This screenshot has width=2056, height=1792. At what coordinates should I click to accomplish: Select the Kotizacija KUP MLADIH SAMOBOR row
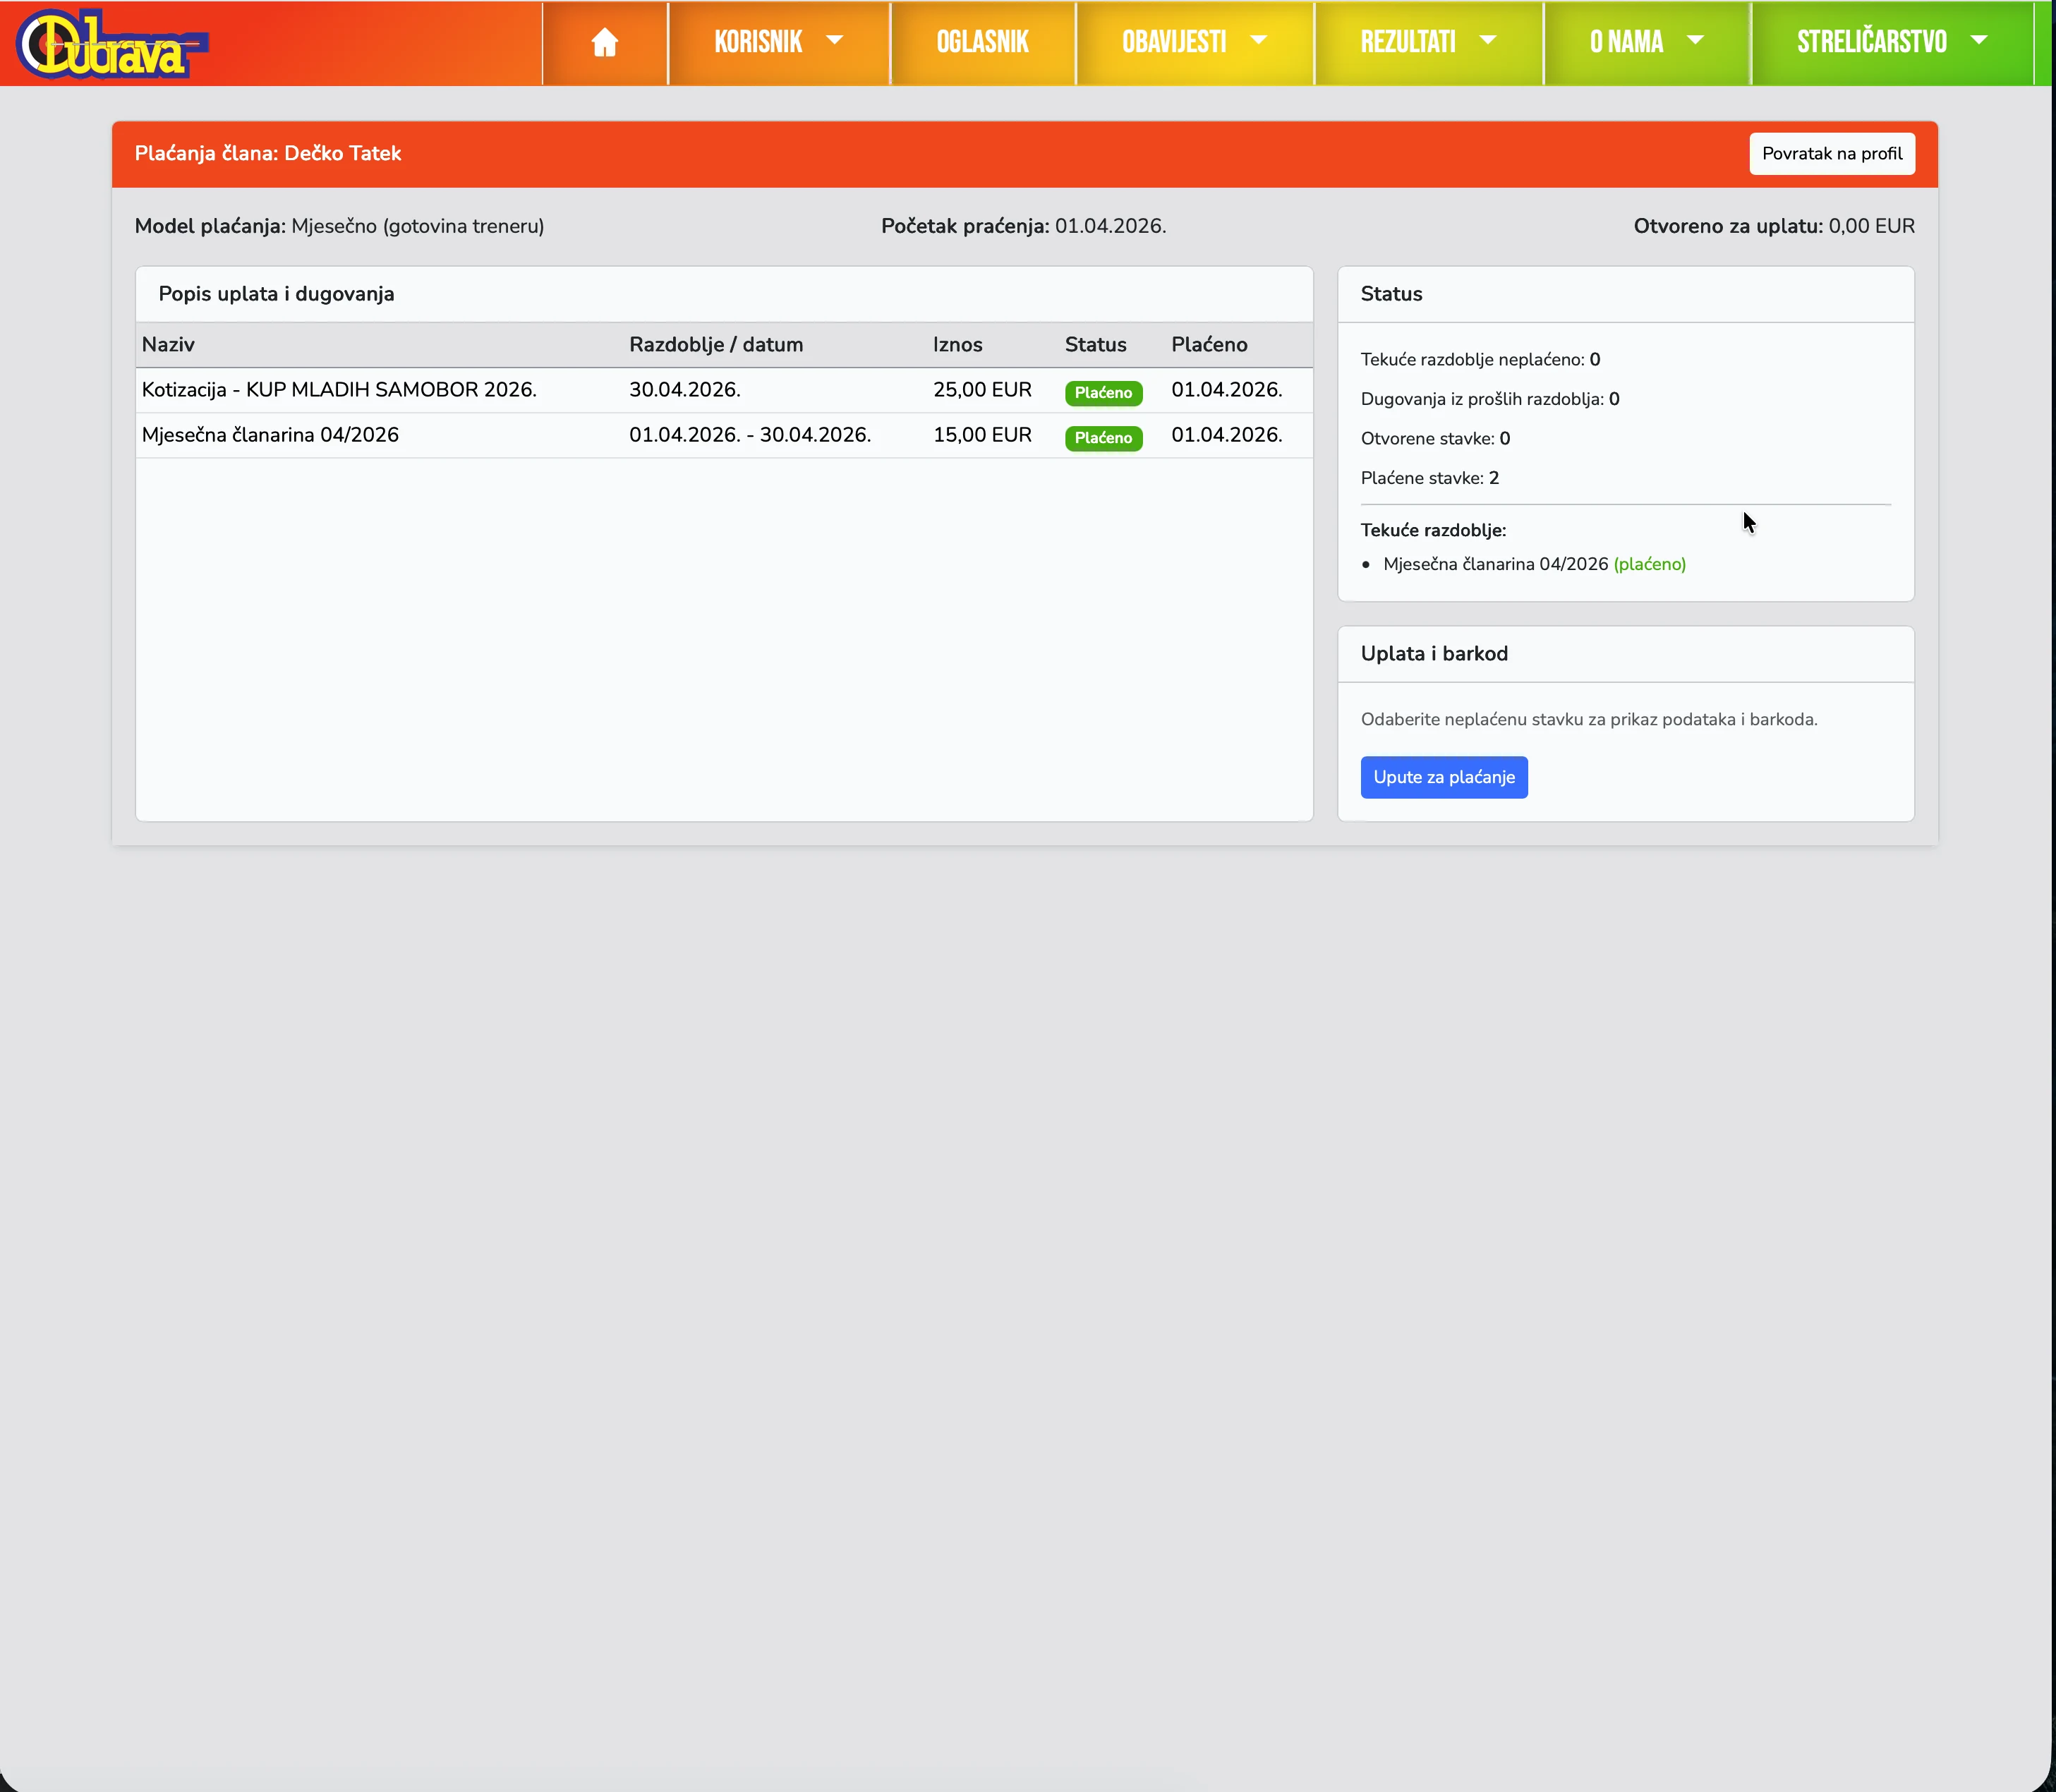tap(339, 390)
